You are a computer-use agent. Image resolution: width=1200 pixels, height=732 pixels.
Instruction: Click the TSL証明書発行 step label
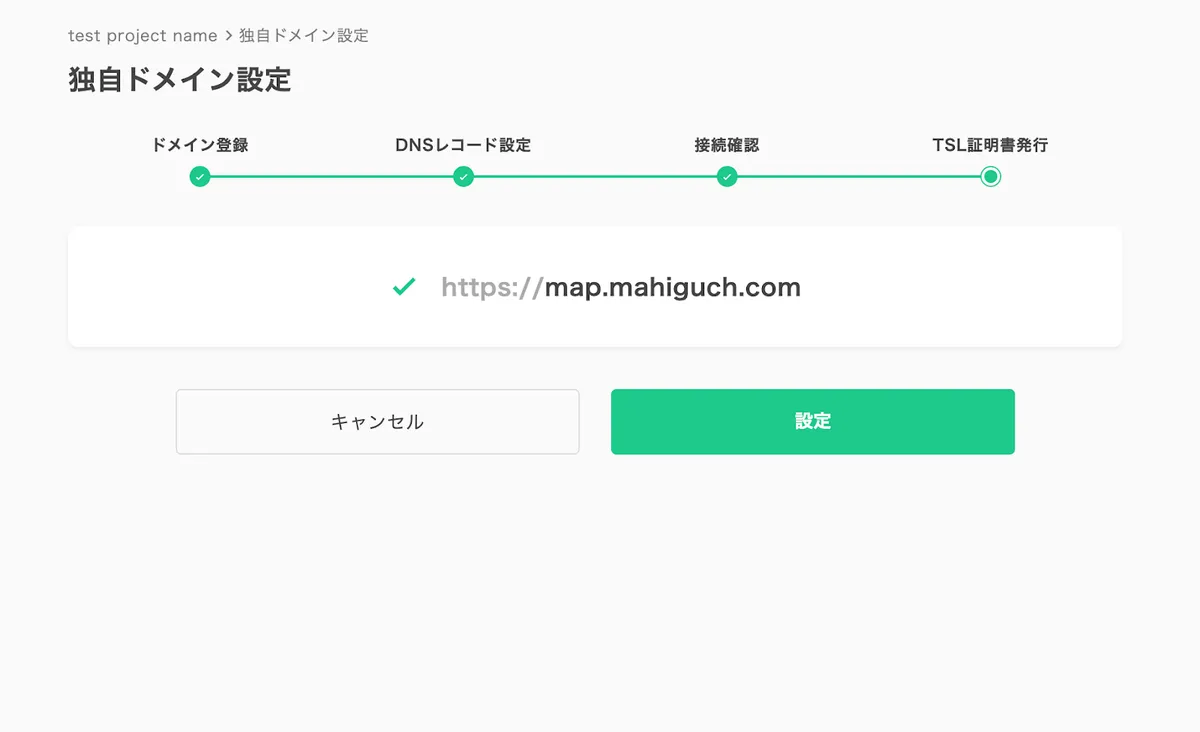click(x=990, y=145)
